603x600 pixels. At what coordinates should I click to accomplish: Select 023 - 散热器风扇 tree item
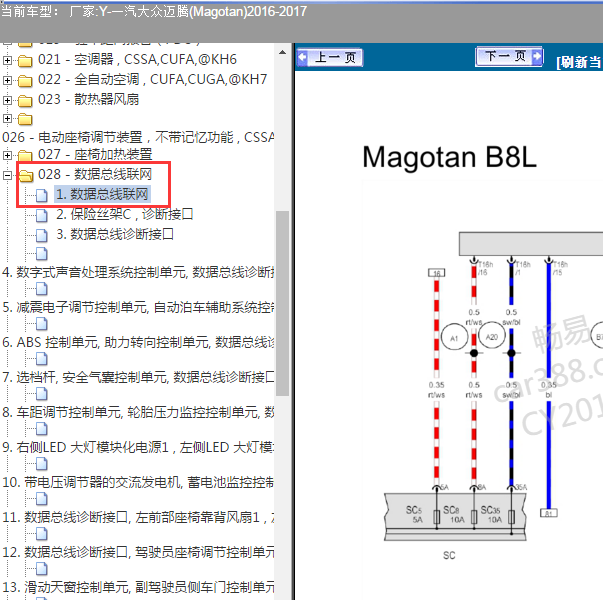88,100
